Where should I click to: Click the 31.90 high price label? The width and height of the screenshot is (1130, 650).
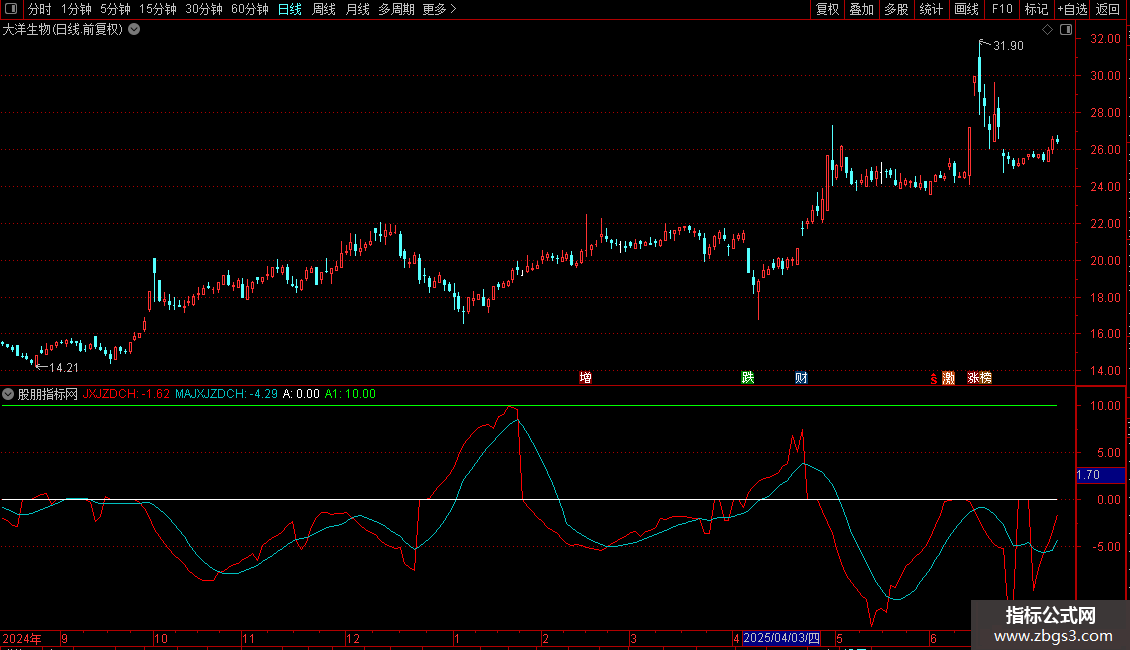tap(1008, 46)
